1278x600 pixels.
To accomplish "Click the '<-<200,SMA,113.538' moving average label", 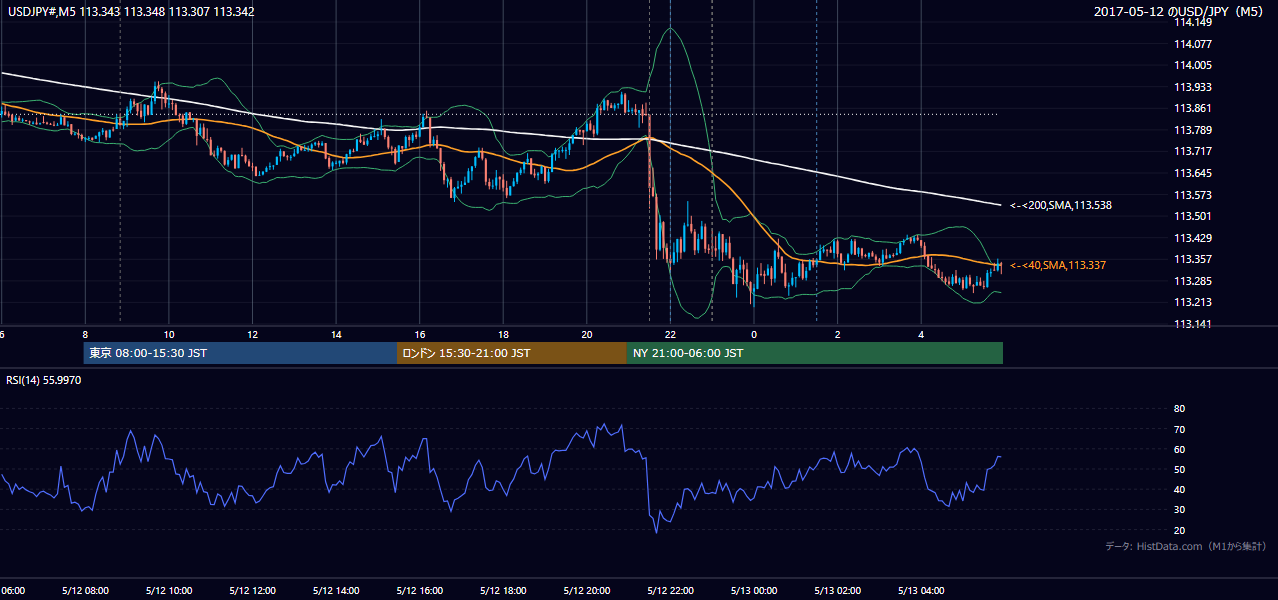I will point(1061,205).
